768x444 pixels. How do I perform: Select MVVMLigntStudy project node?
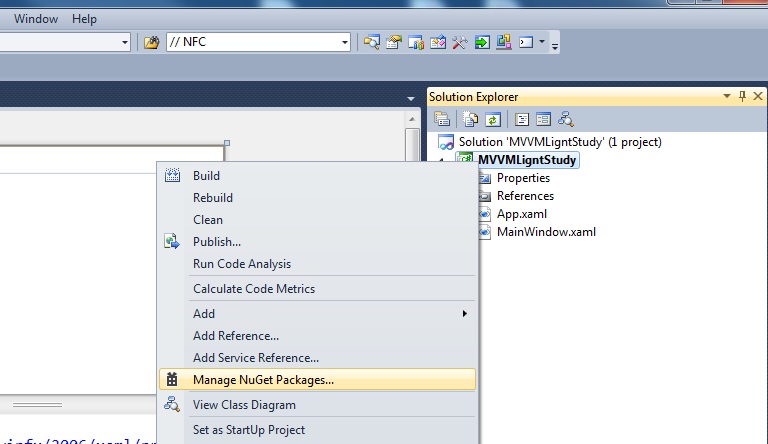(x=527, y=160)
